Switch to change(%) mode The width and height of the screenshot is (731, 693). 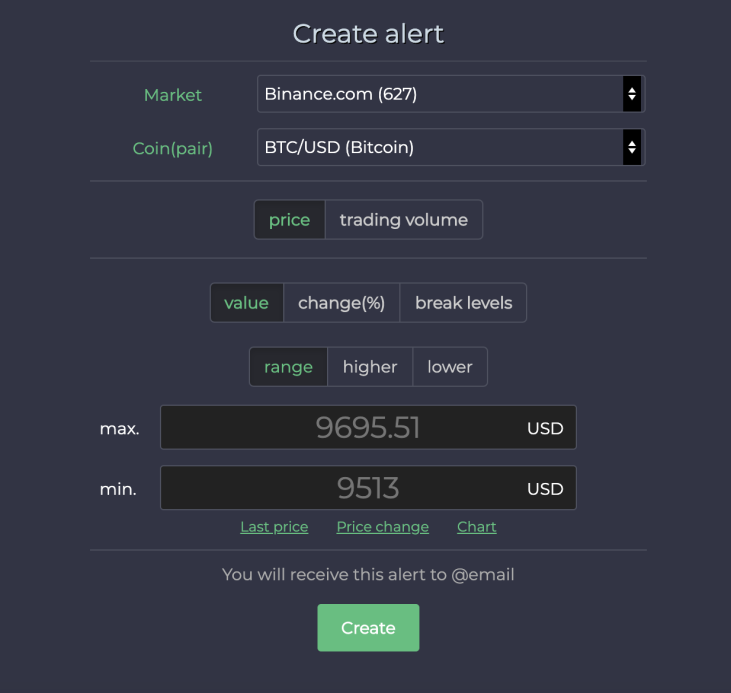pyautogui.click(x=341, y=303)
